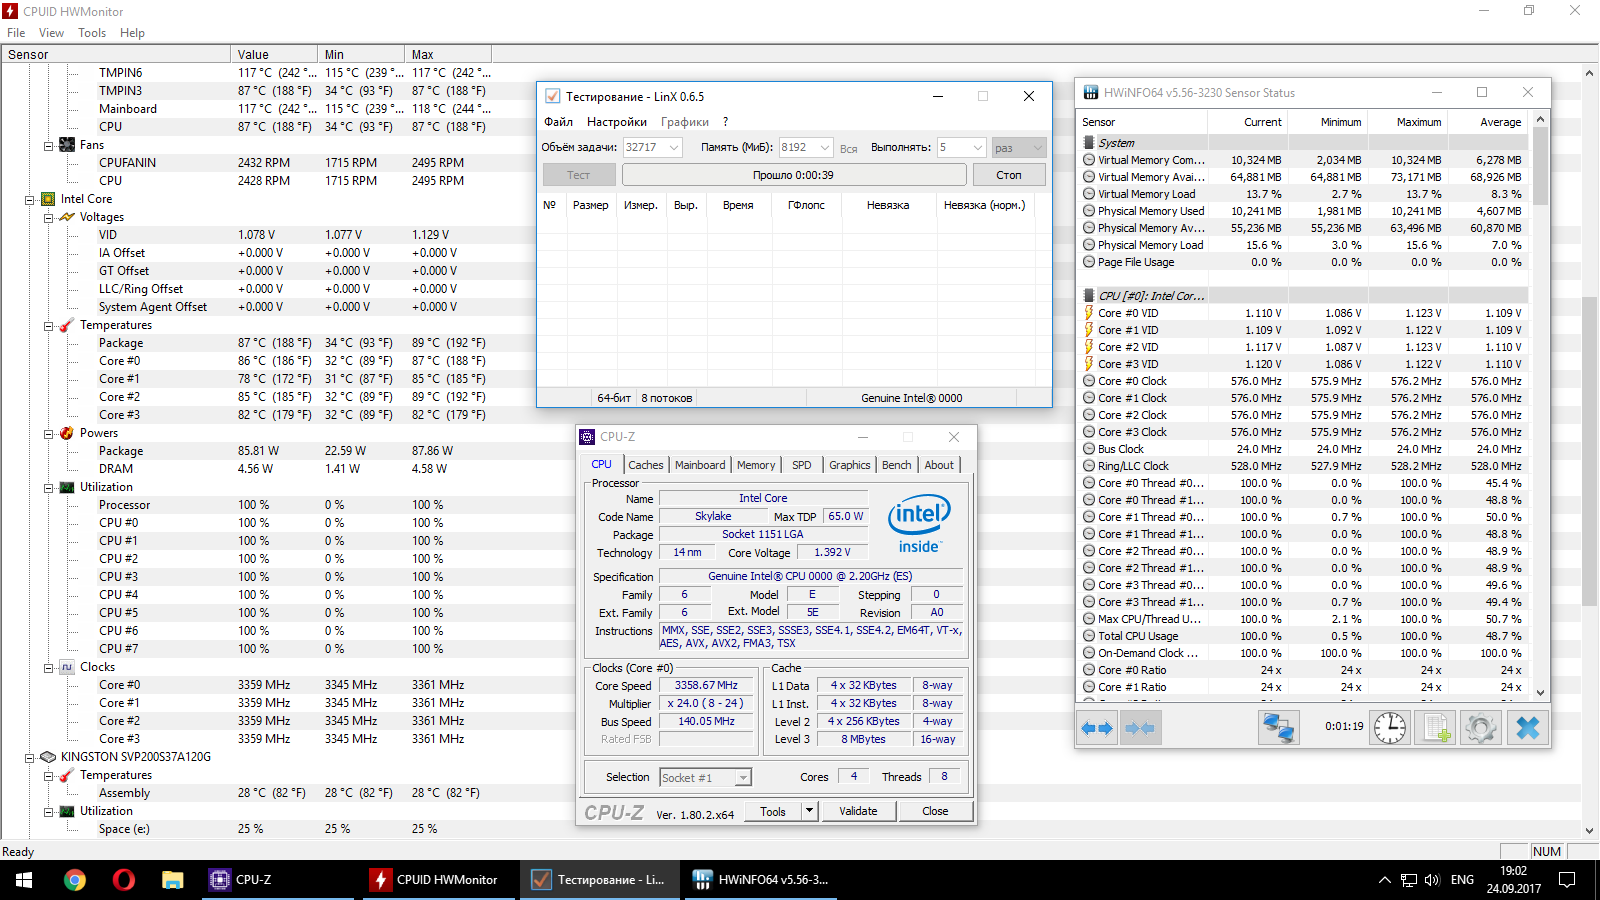Click the HWiNFO System group icon

click(1089, 143)
